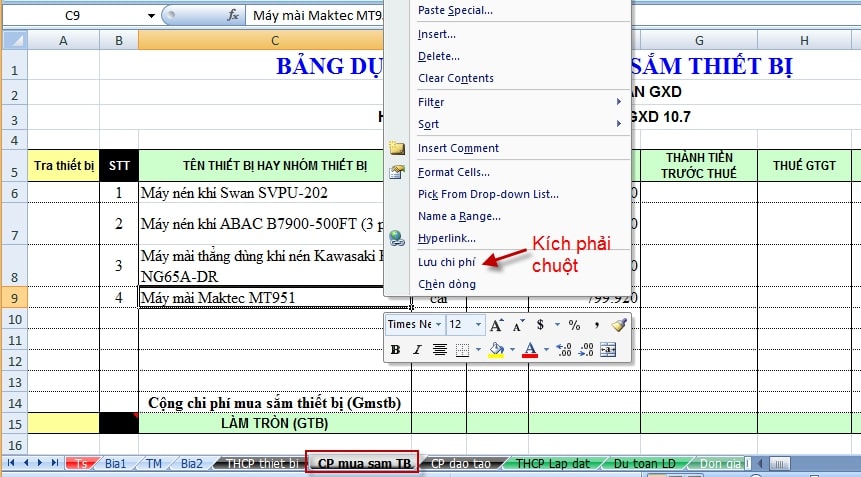861x477 pixels.
Task: Click the Increase Decimal icon
Action: point(564,350)
